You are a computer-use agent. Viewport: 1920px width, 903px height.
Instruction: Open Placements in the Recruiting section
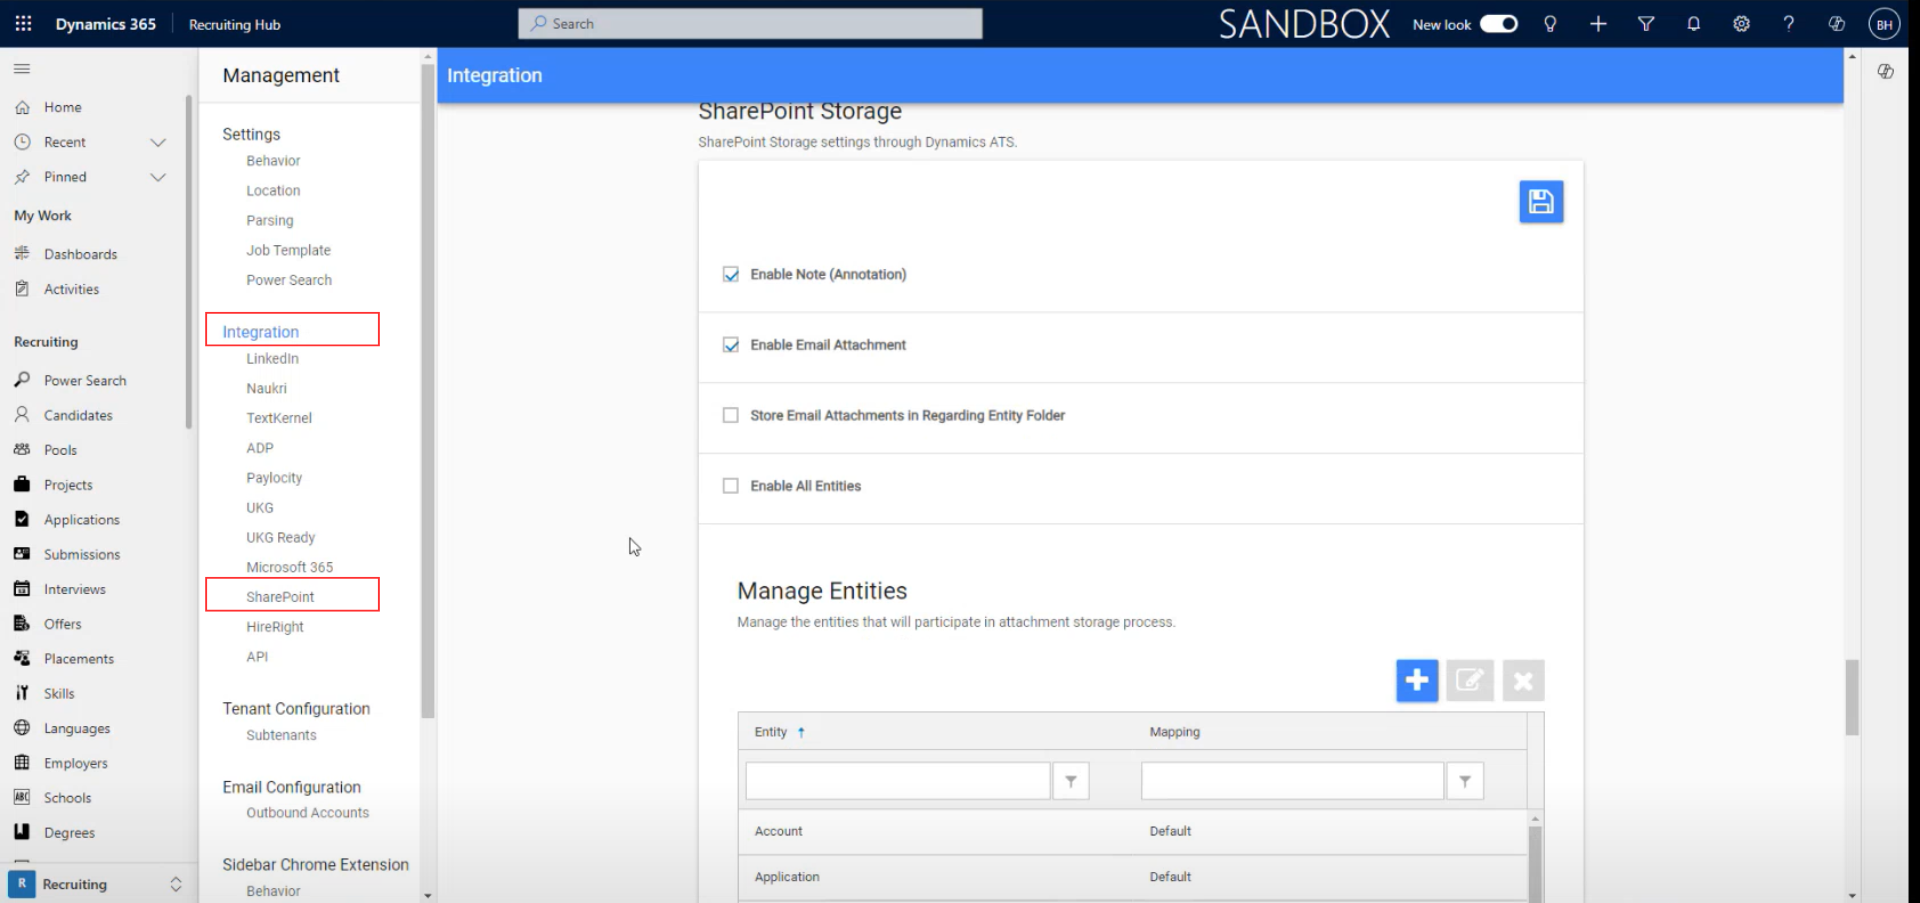pos(78,659)
